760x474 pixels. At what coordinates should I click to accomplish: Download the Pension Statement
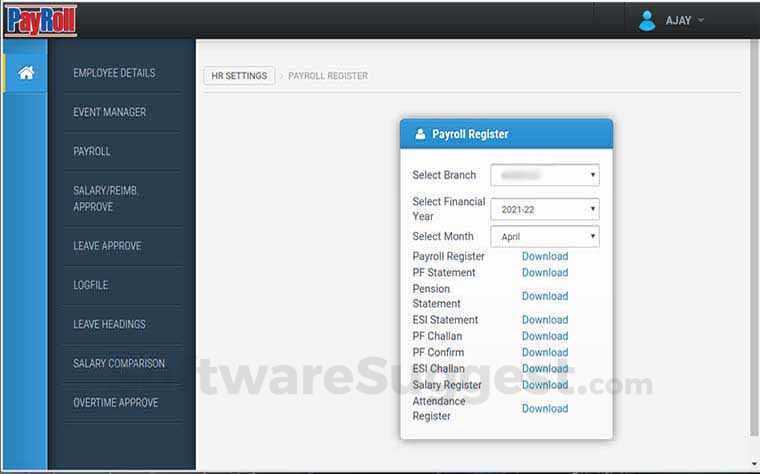click(x=545, y=296)
